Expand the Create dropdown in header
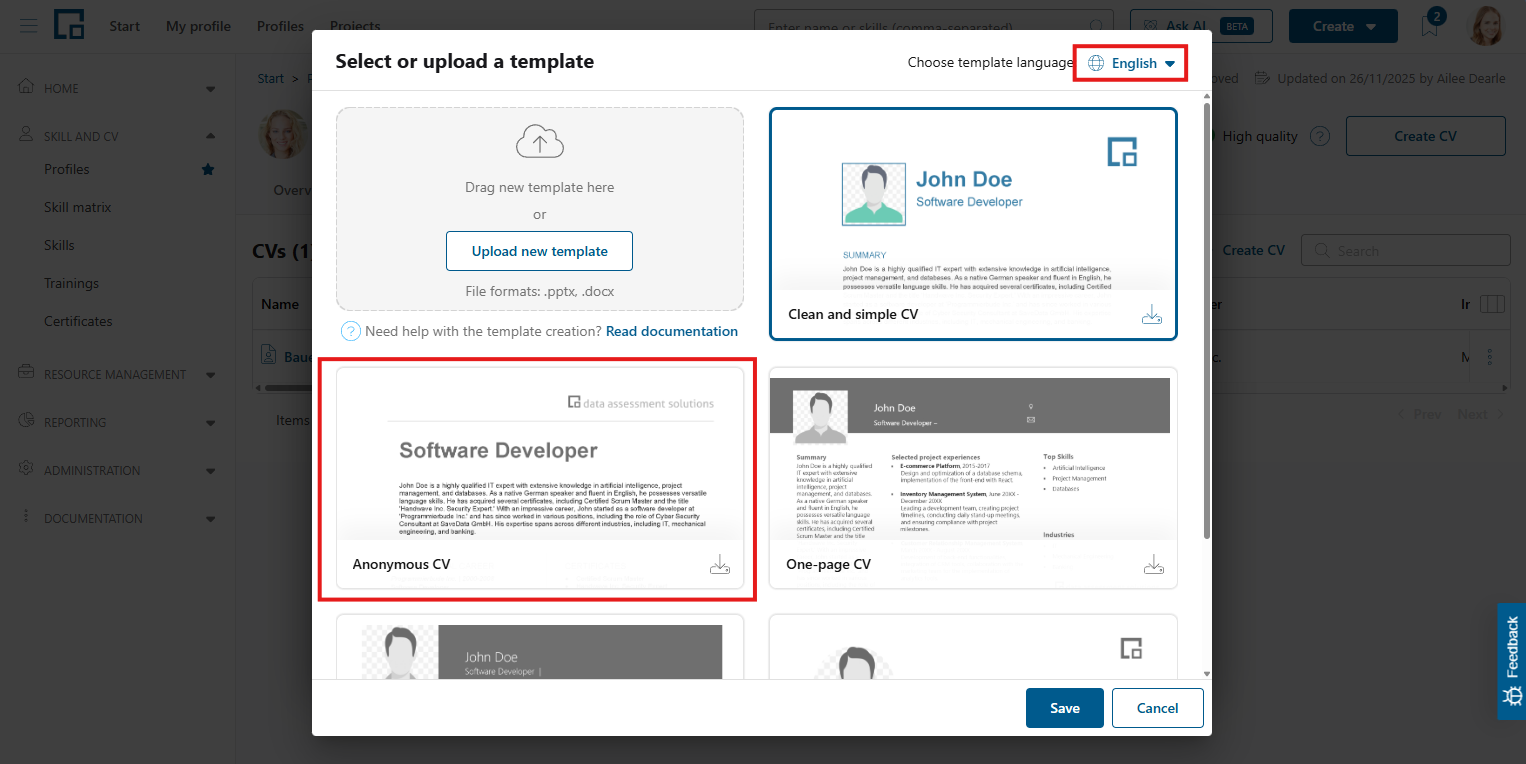Image resolution: width=1526 pixels, height=764 pixels. [x=1343, y=26]
